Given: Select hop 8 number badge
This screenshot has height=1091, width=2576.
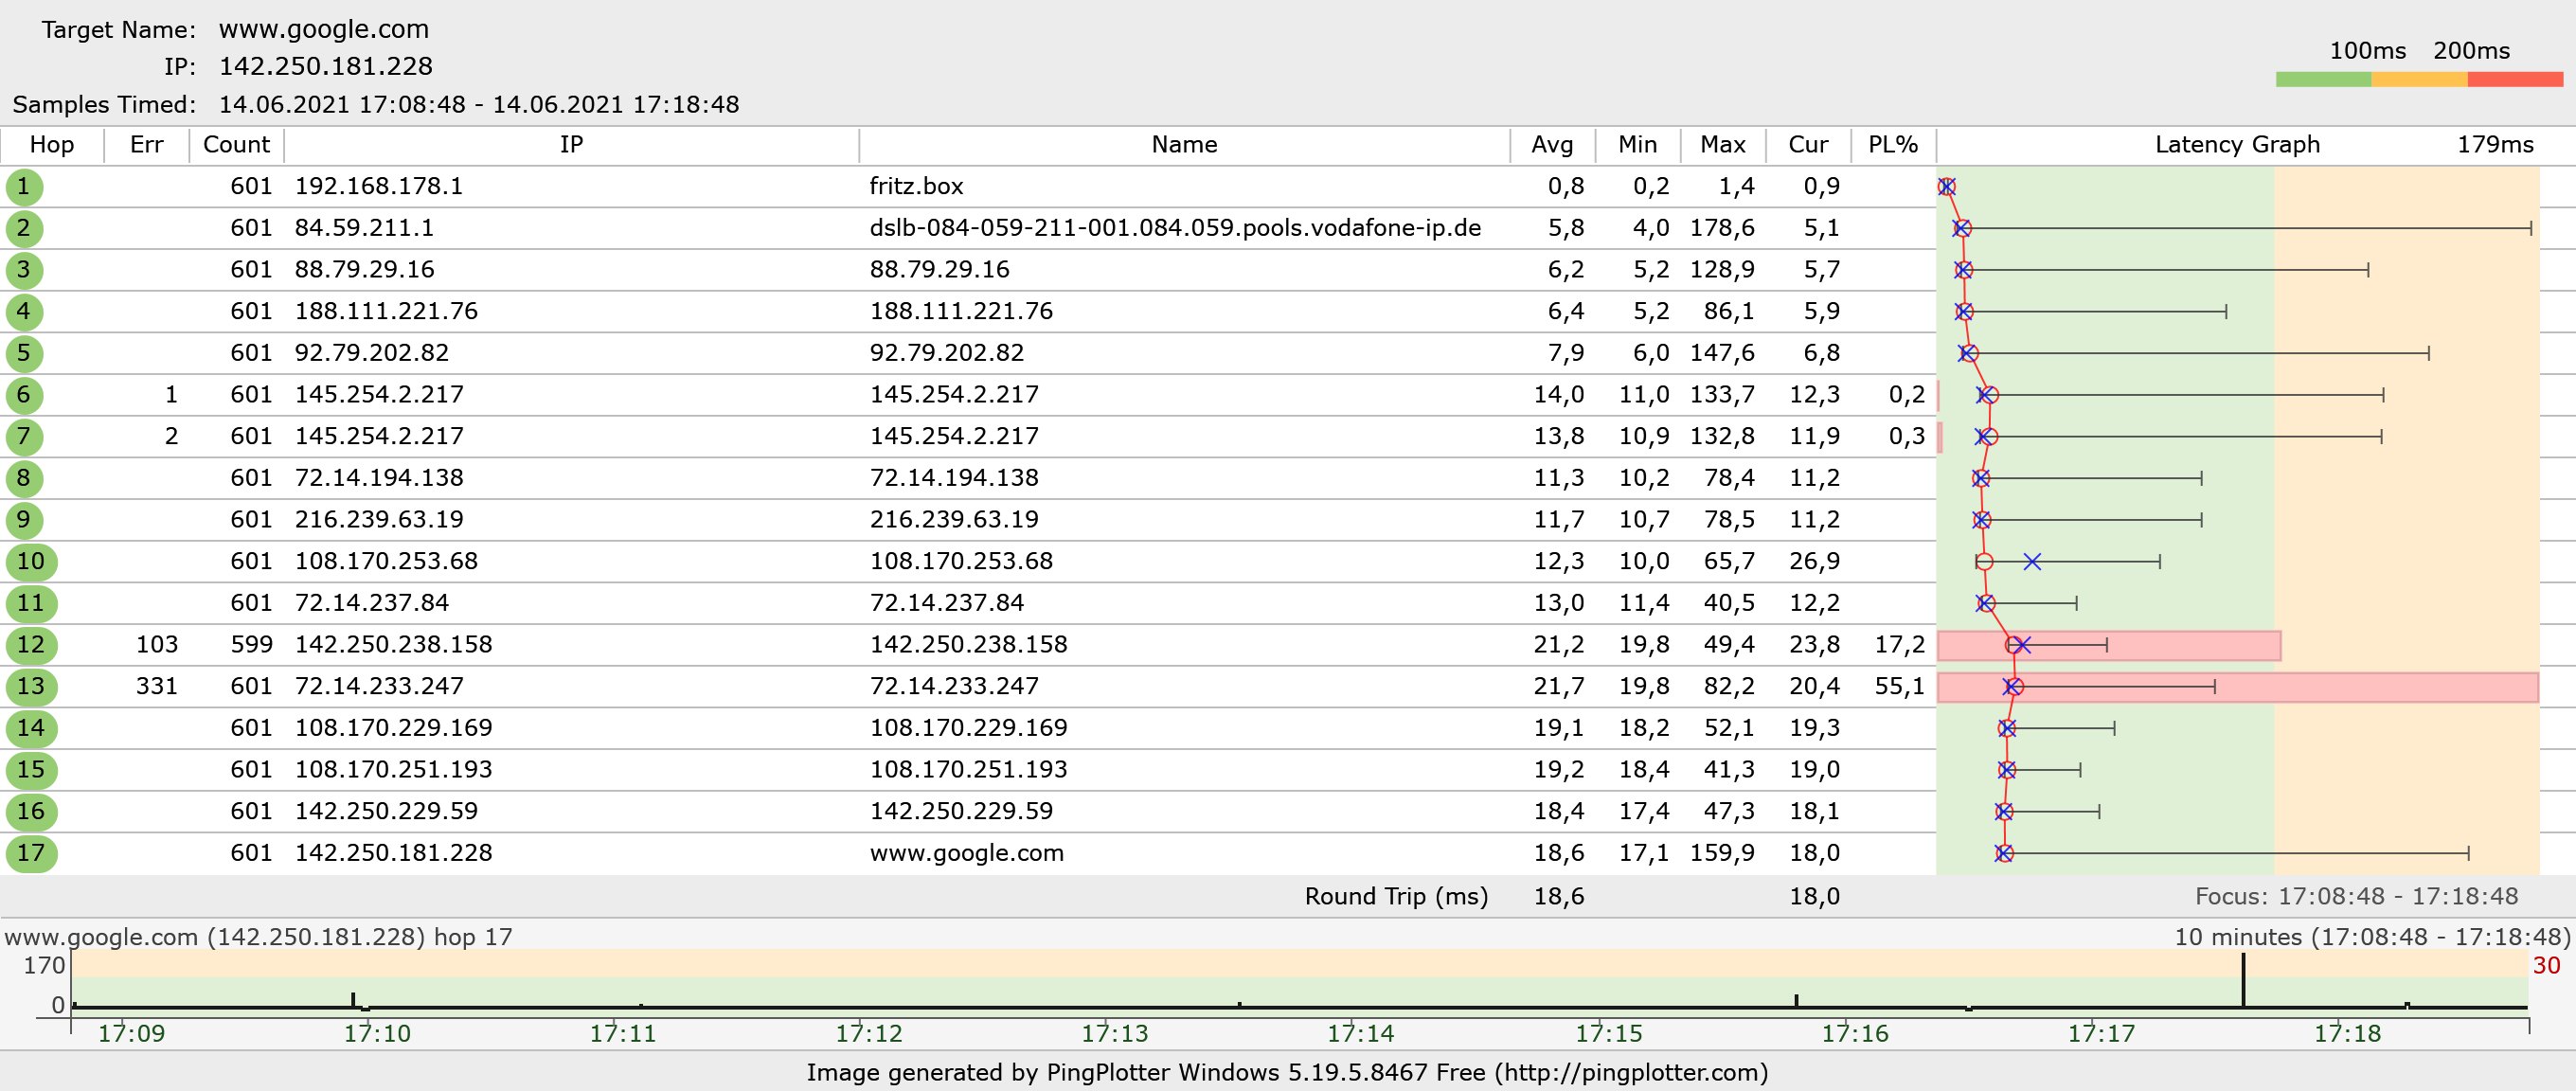Looking at the screenshot, I should (x=24, y=478).
